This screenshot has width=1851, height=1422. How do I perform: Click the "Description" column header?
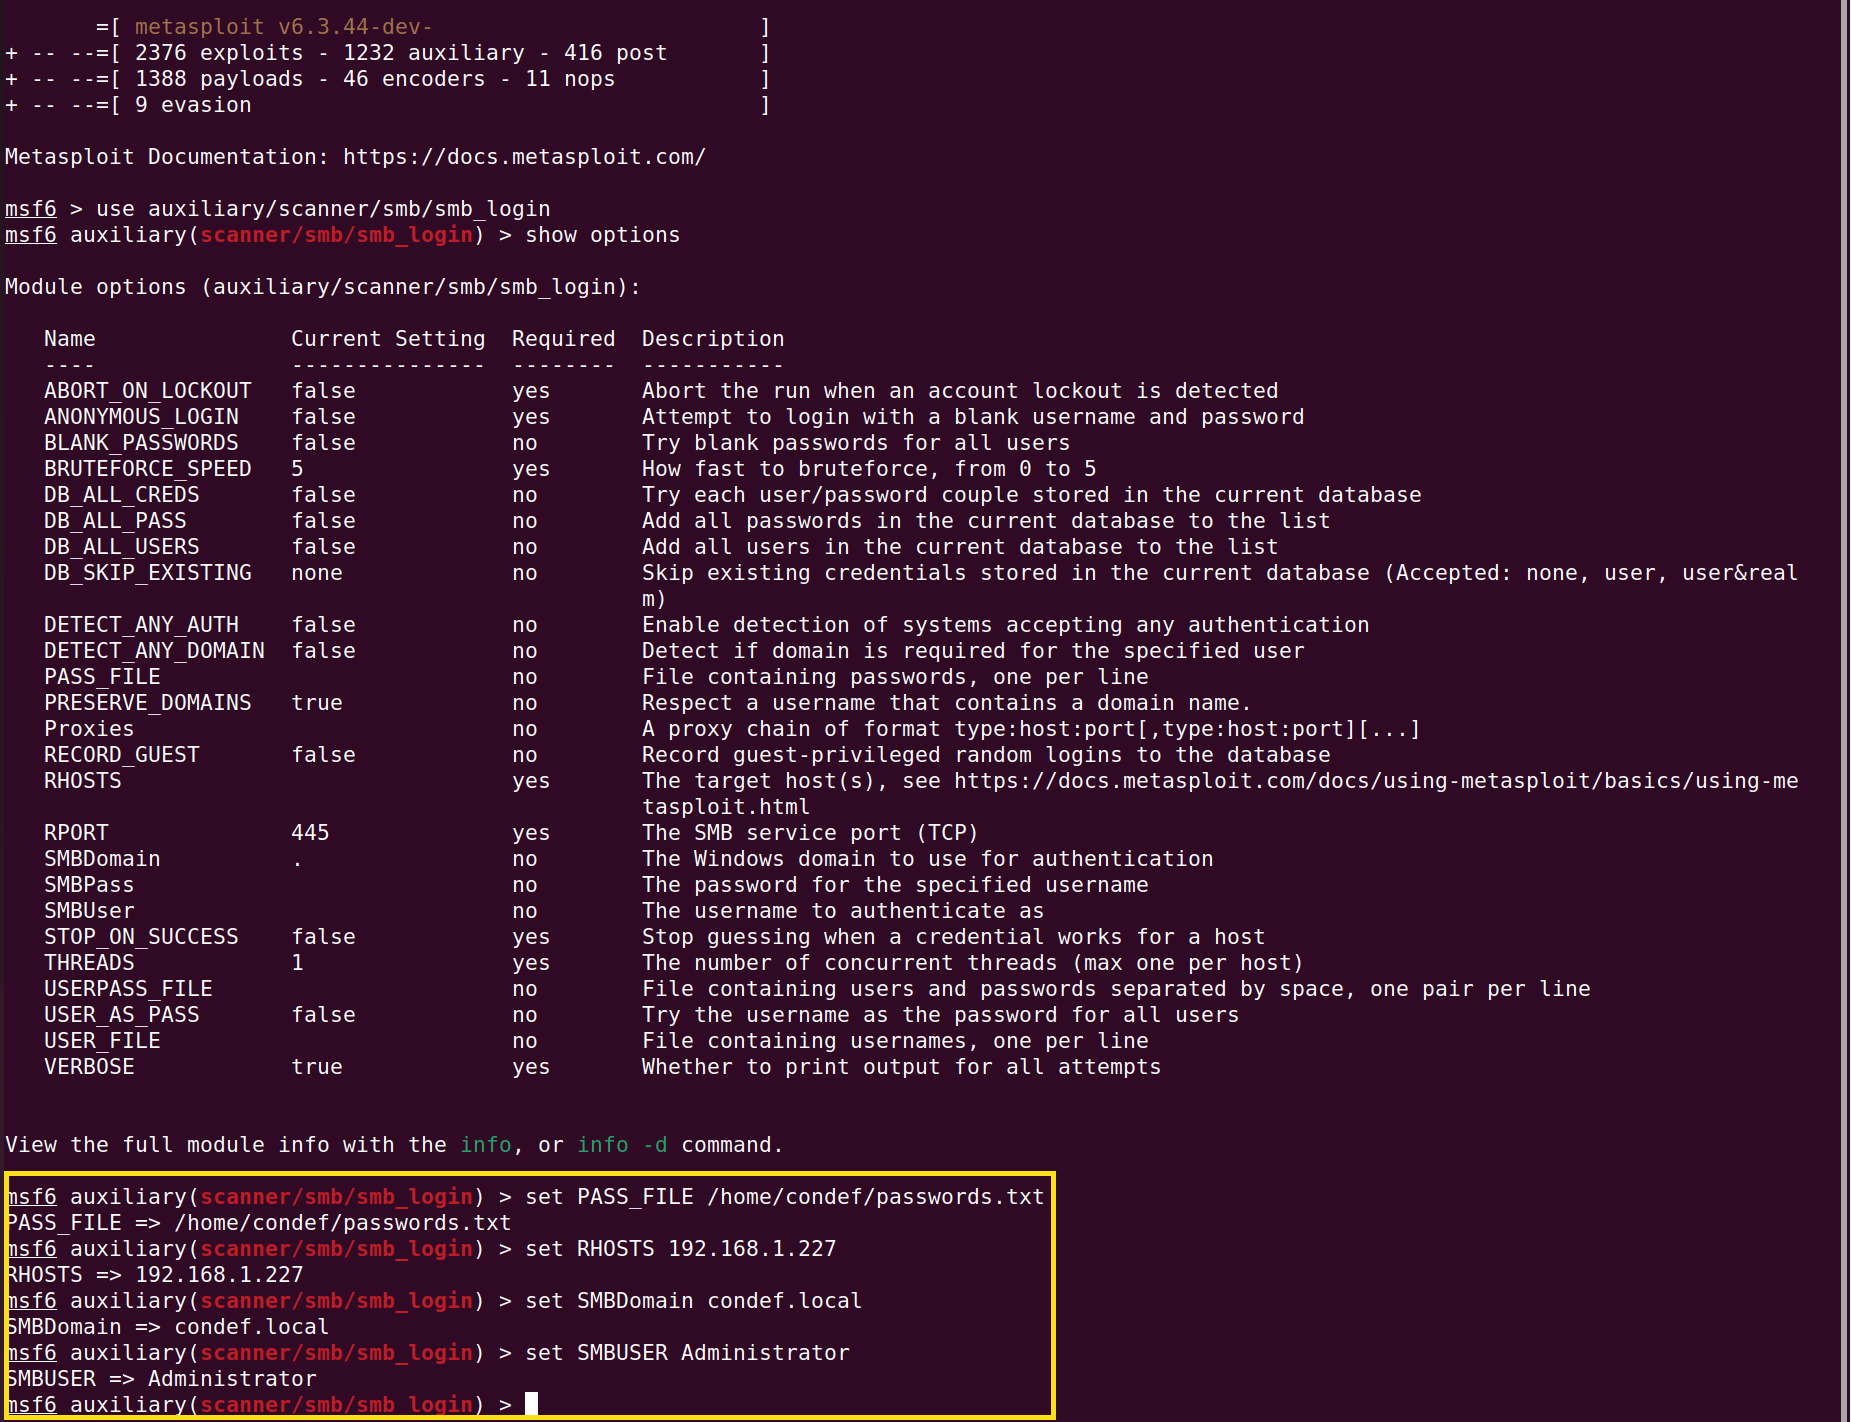click(x=712, y=339)
